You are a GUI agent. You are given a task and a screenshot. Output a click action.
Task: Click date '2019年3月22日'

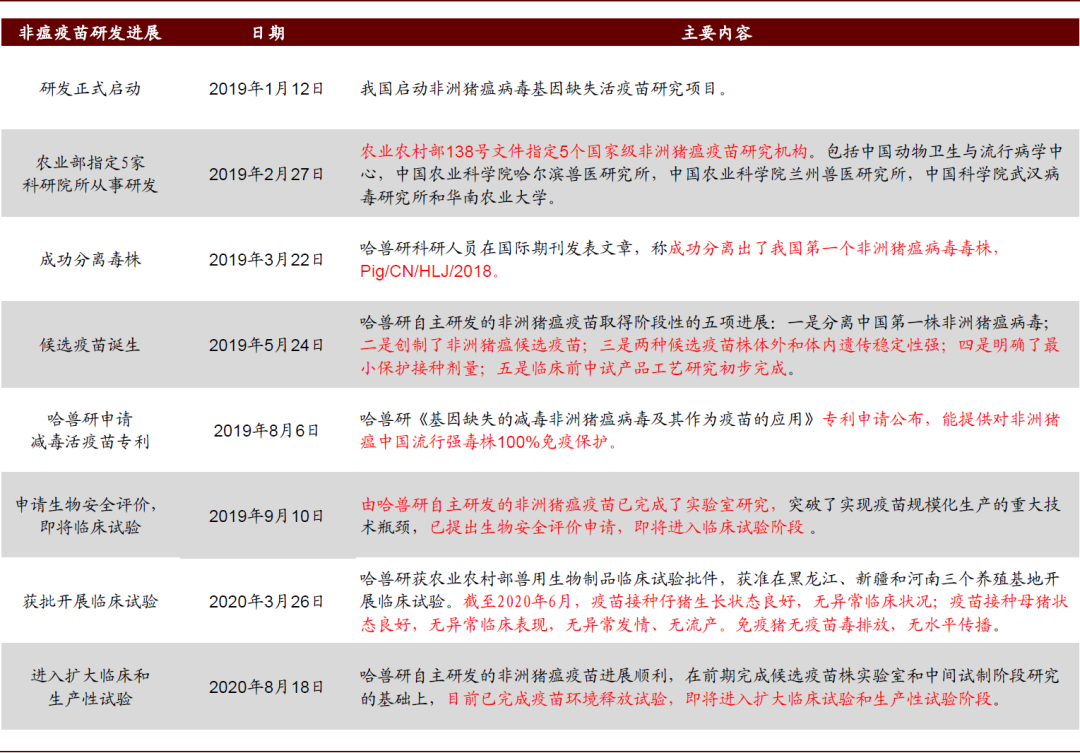[x=266, y=260]
